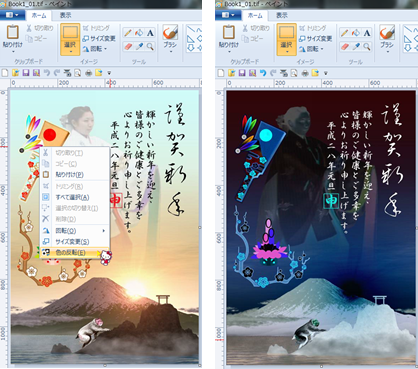The image size is (418, 369).
Task: Expand the ブラシ dropdown arrow in right window
Action: pyautogui.click(x=387, y=51)
